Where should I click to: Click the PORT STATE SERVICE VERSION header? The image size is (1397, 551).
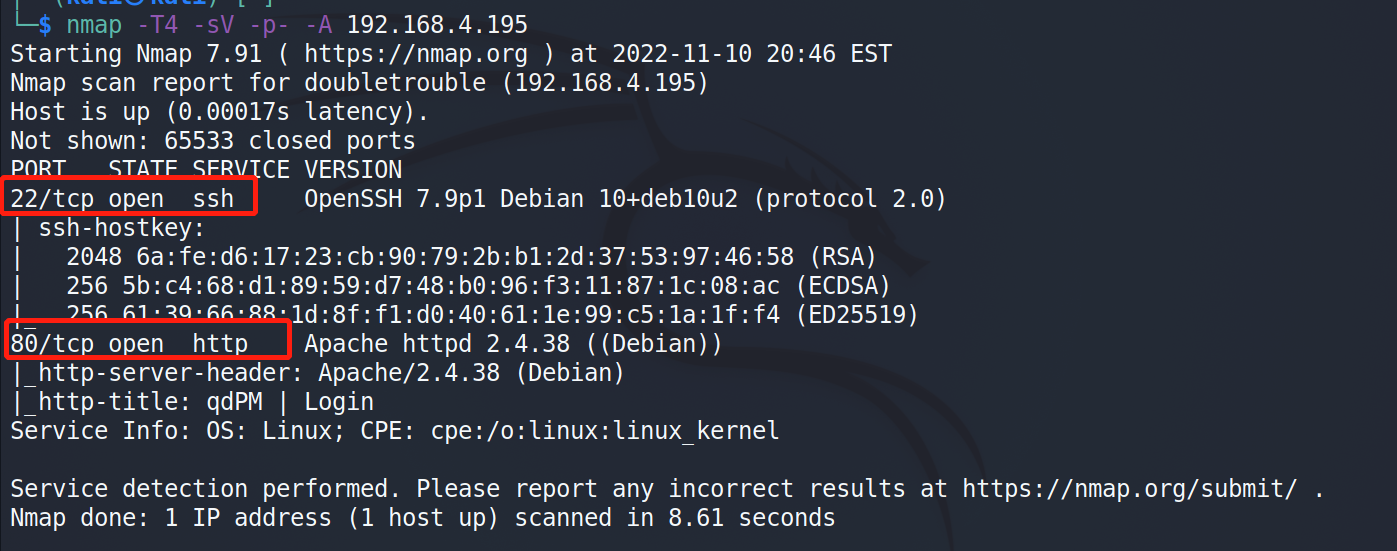click(206, 169)
